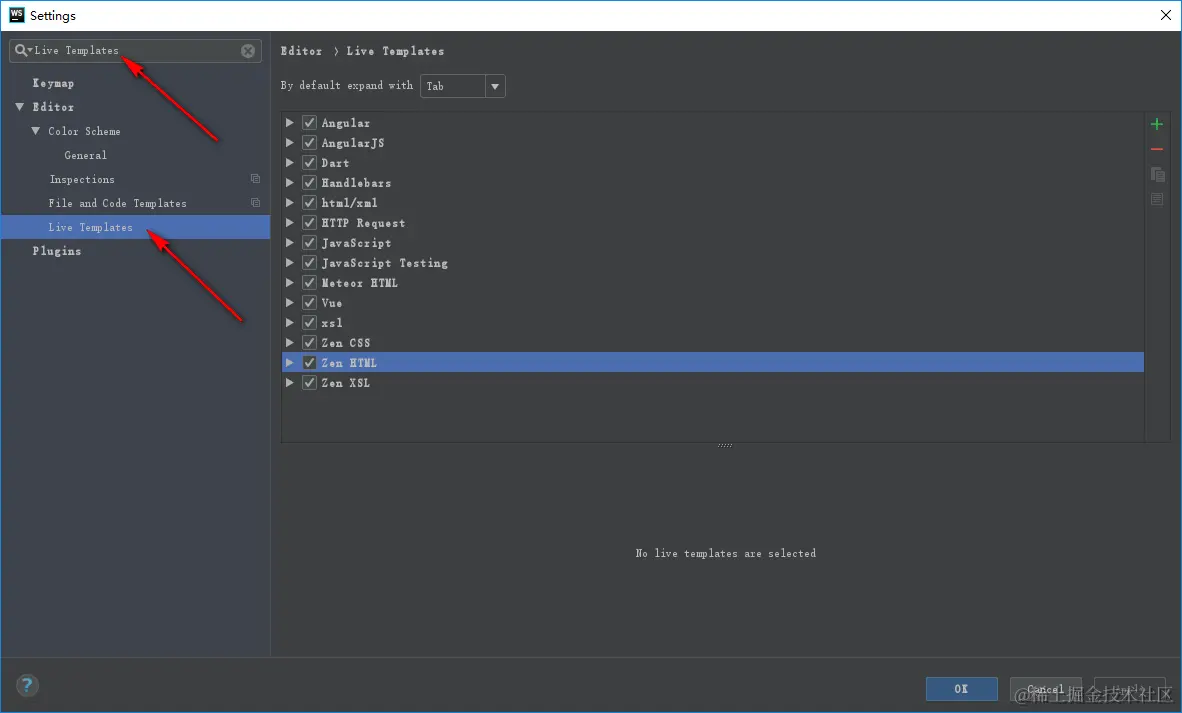Open Keymap settings page
The height and width of the screenshot is (713, 1182).
(53, 83)
